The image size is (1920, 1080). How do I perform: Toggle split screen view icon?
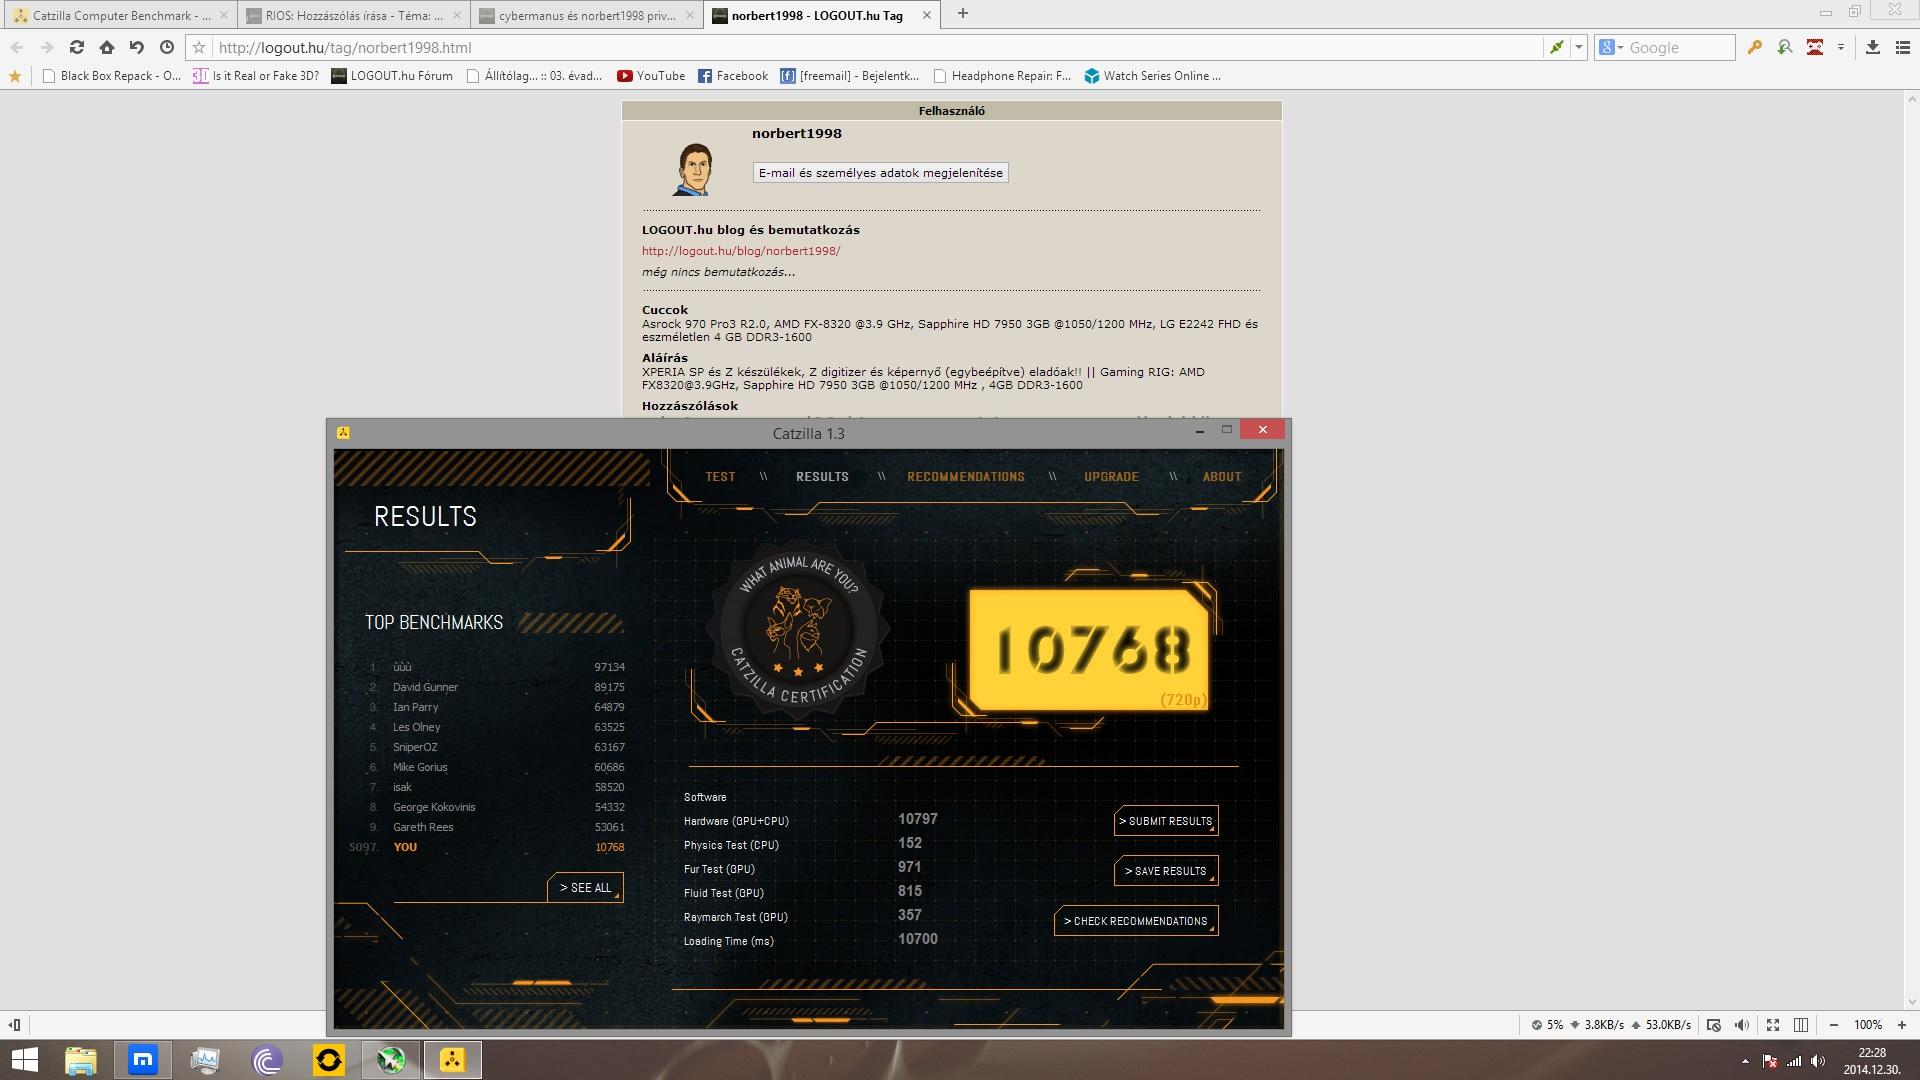coord(1801,1025)
